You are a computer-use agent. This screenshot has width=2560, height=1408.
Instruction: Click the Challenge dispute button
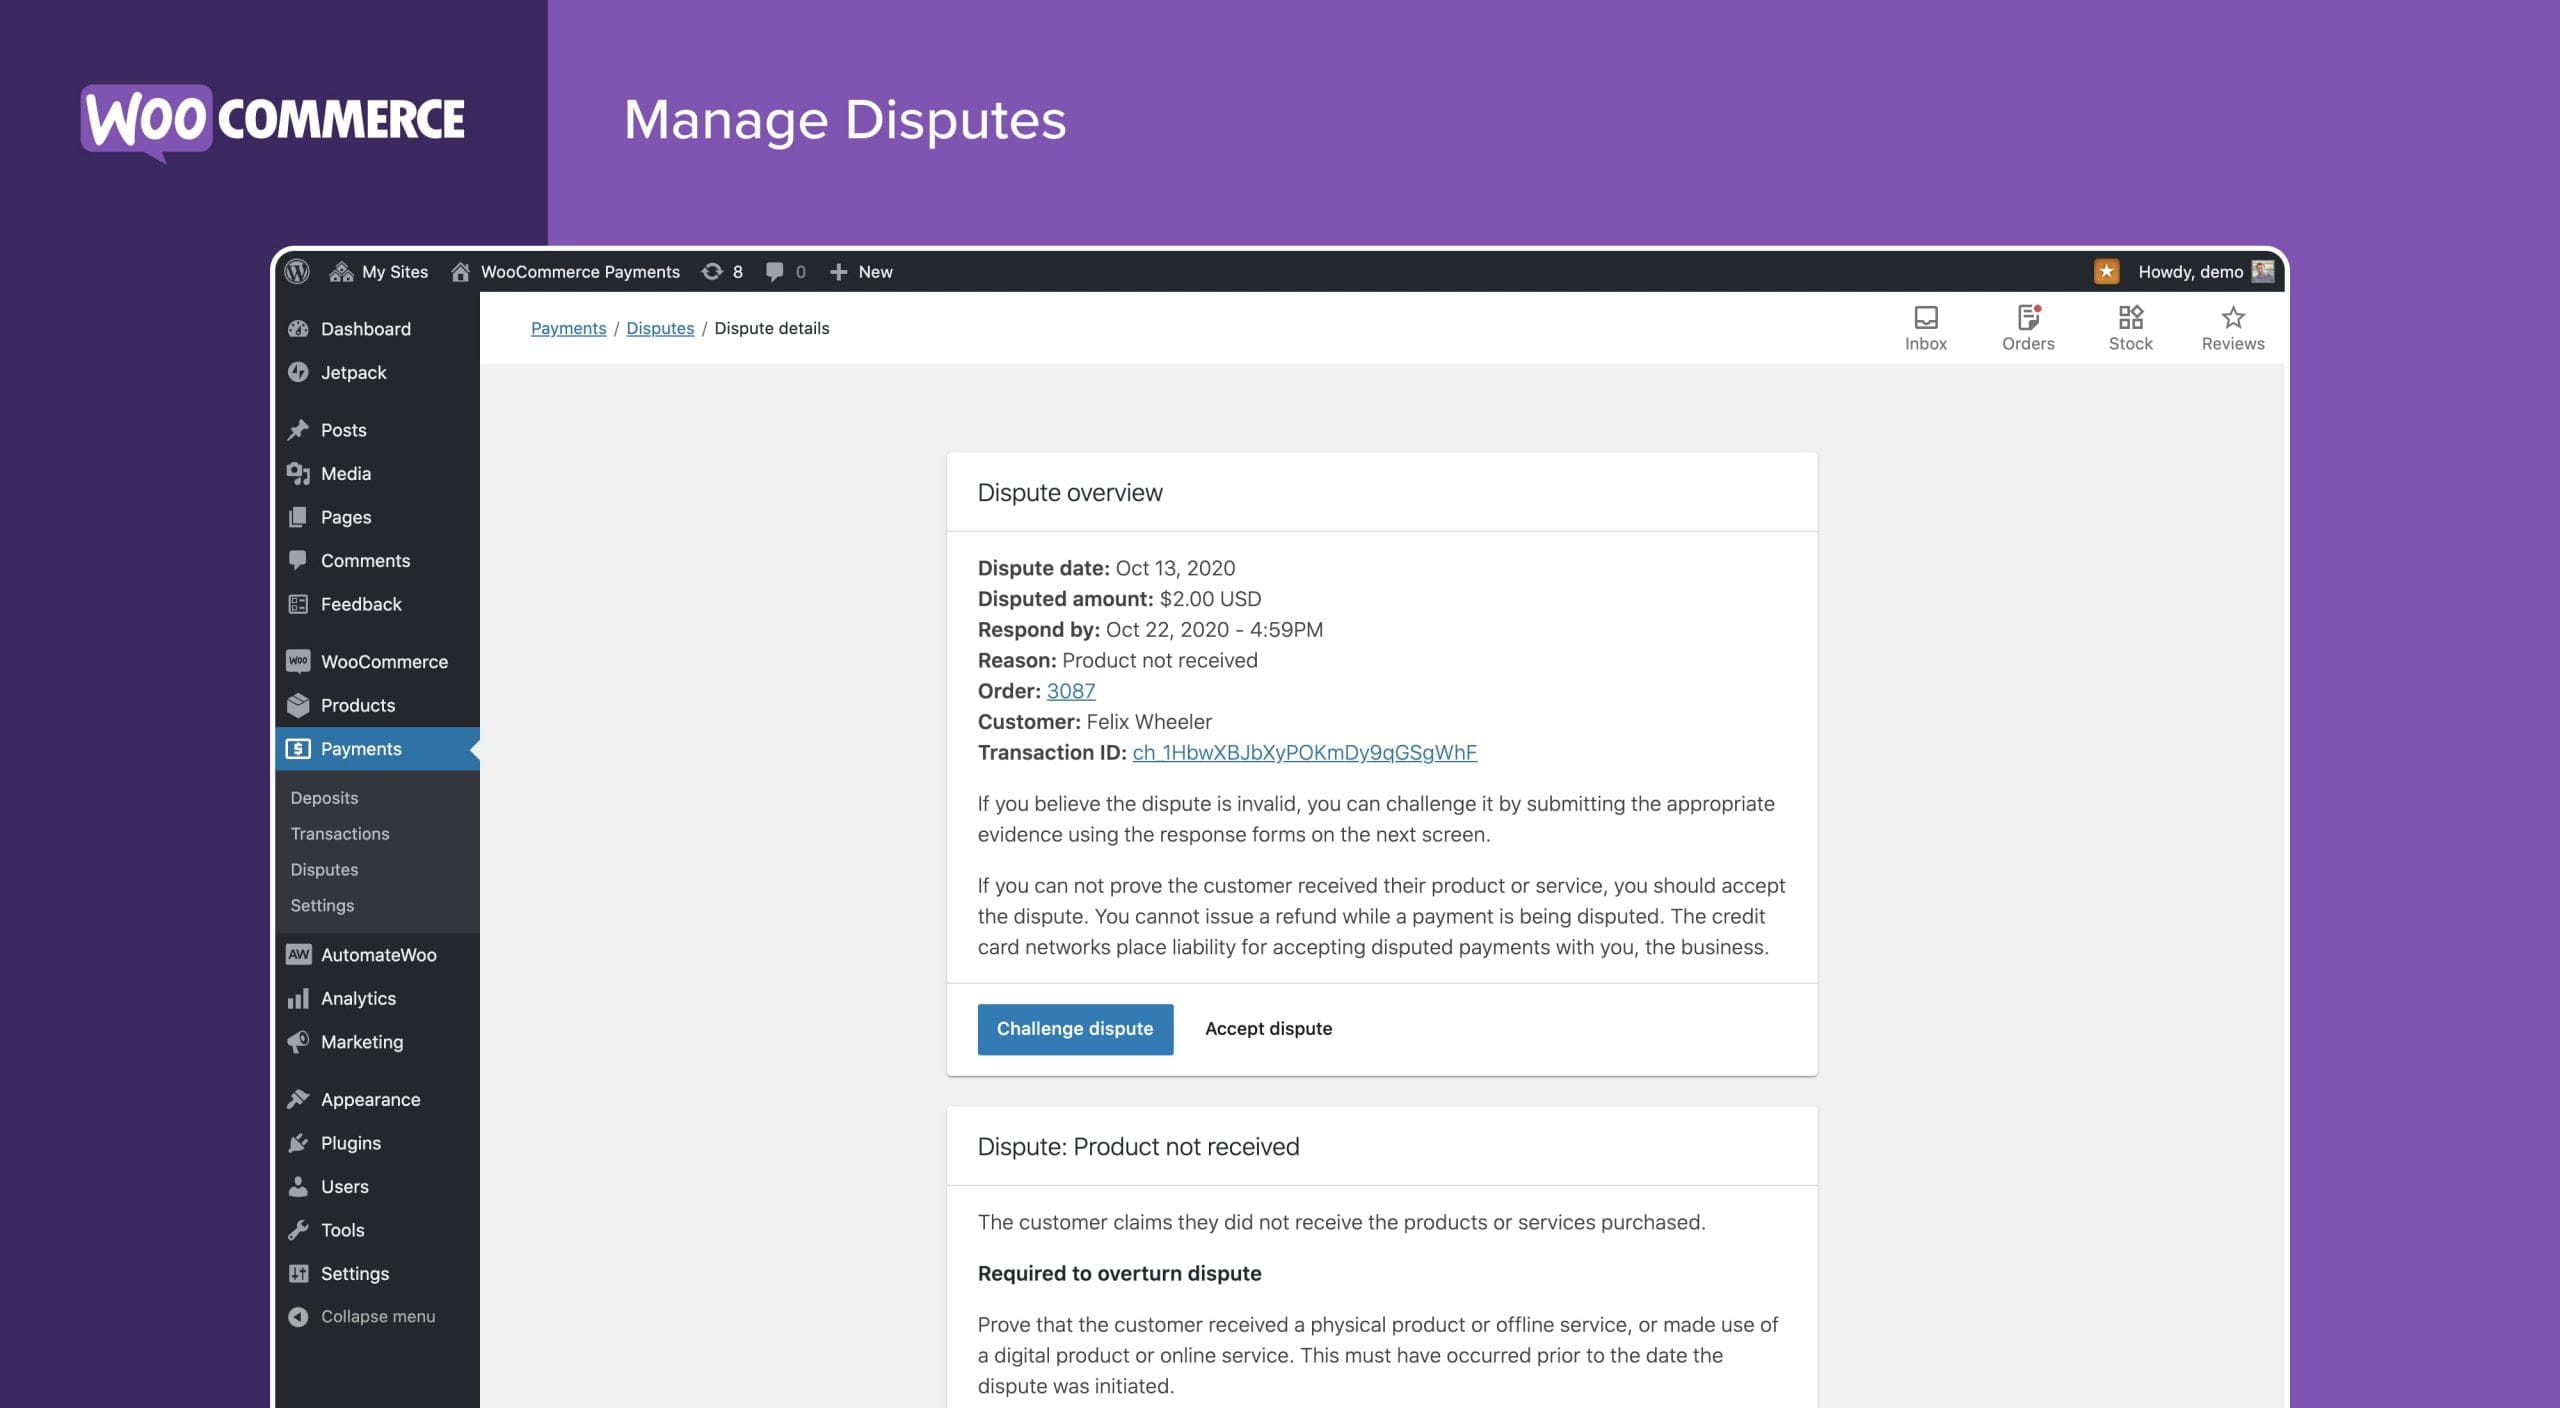click(1074, 1028)
